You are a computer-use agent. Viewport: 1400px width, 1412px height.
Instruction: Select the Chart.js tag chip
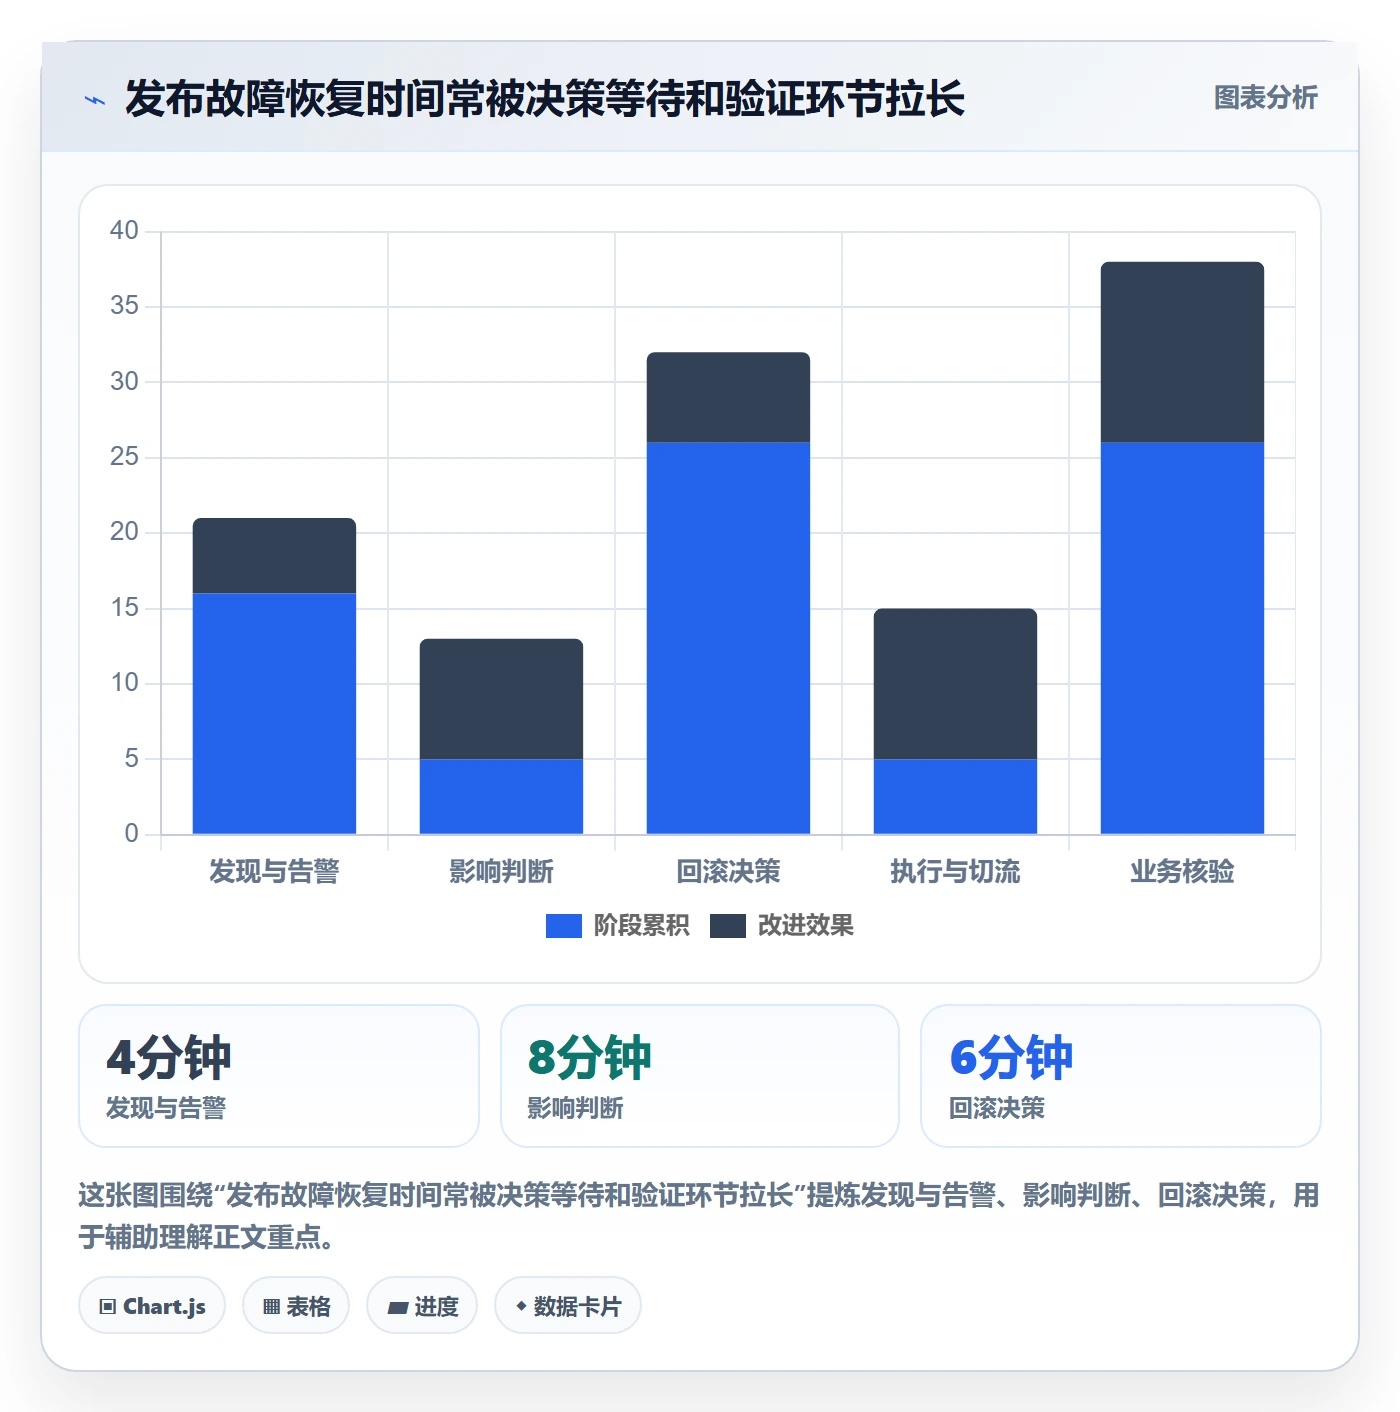pos(152,1306)
